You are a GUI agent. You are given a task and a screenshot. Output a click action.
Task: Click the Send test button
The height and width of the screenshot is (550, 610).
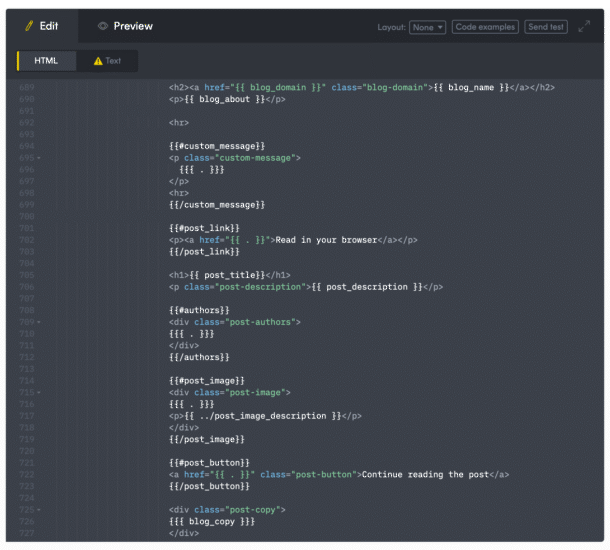pyautogui.click(x=545, y=27)
